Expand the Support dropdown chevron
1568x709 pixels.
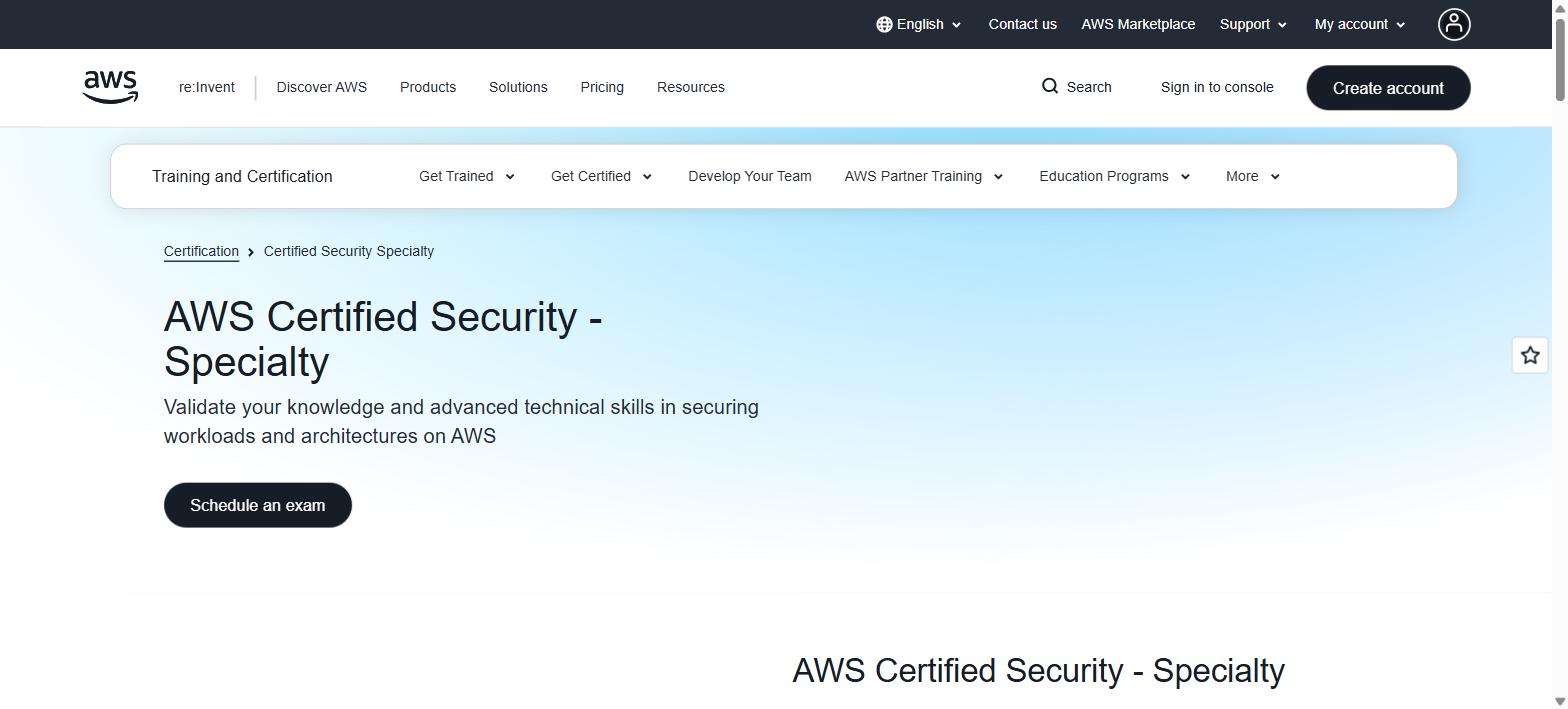click(x=1282, y=25)
